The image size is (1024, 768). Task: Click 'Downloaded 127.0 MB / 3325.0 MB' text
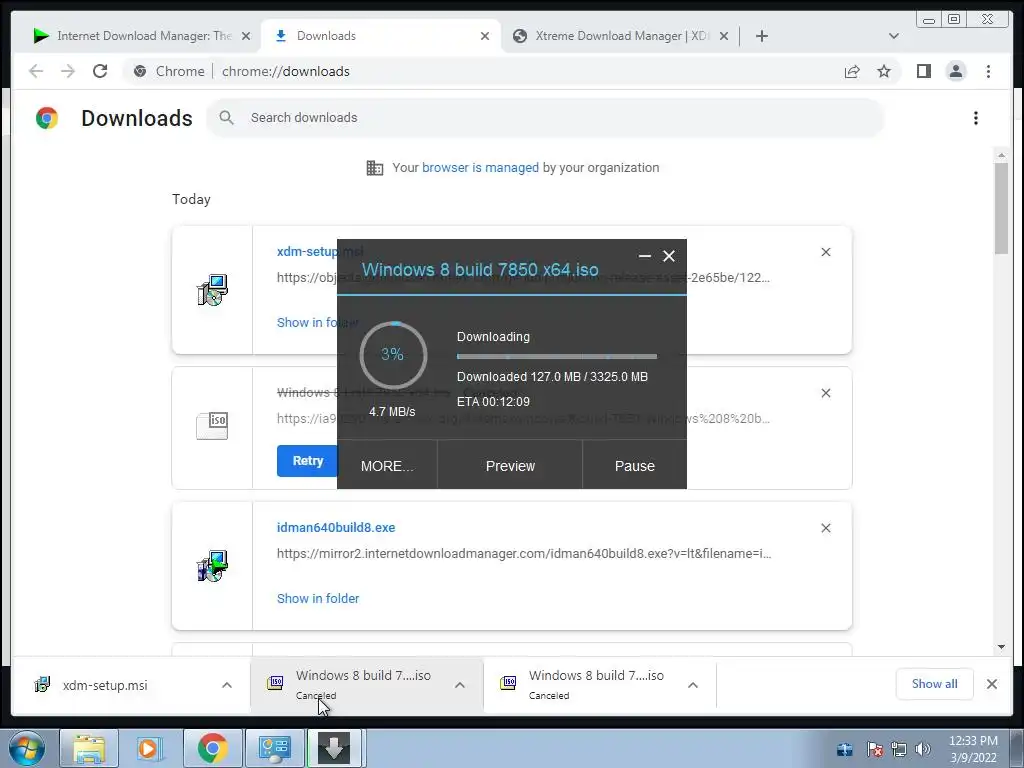point(552,377)
